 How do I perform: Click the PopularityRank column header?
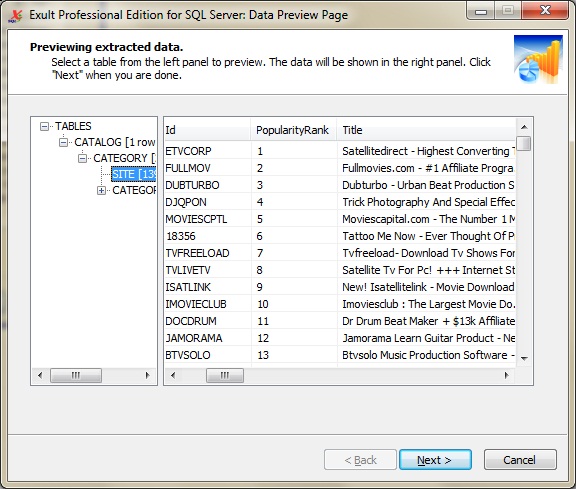tap(294, 130)
